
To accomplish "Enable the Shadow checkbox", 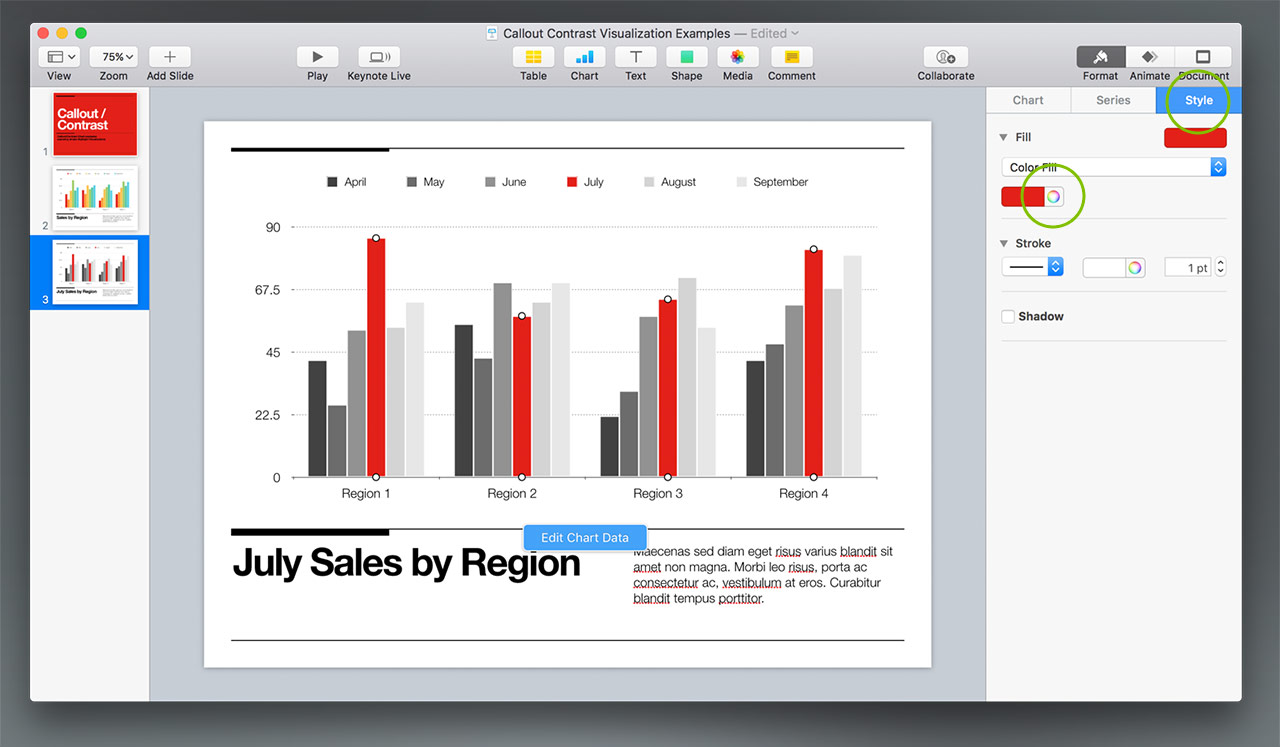I will [1008, 317].
